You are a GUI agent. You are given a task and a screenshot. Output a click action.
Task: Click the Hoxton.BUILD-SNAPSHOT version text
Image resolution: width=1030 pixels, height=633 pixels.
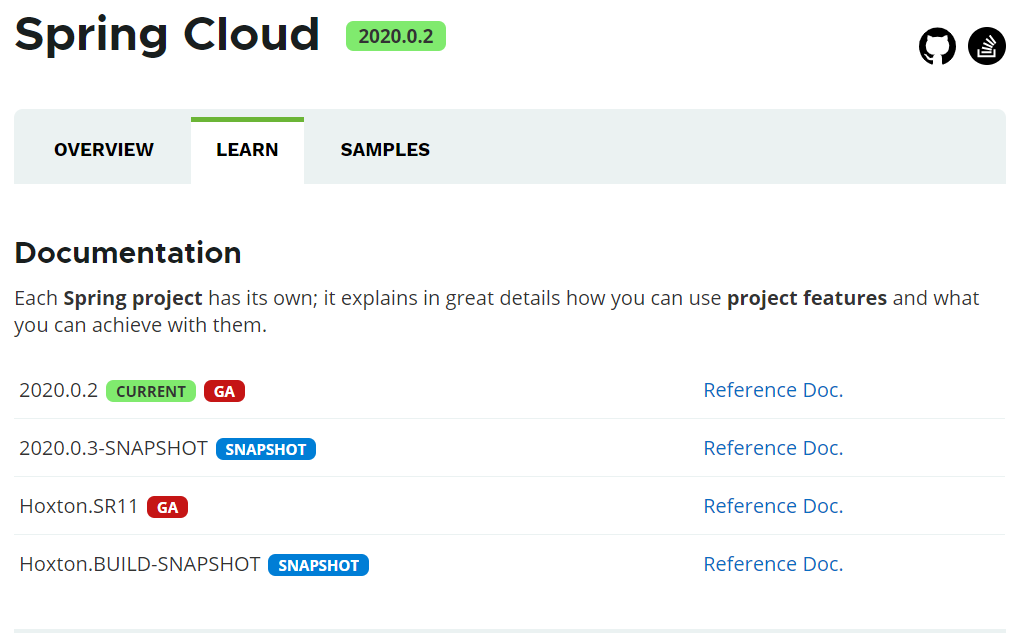click(x=140, y=564)
